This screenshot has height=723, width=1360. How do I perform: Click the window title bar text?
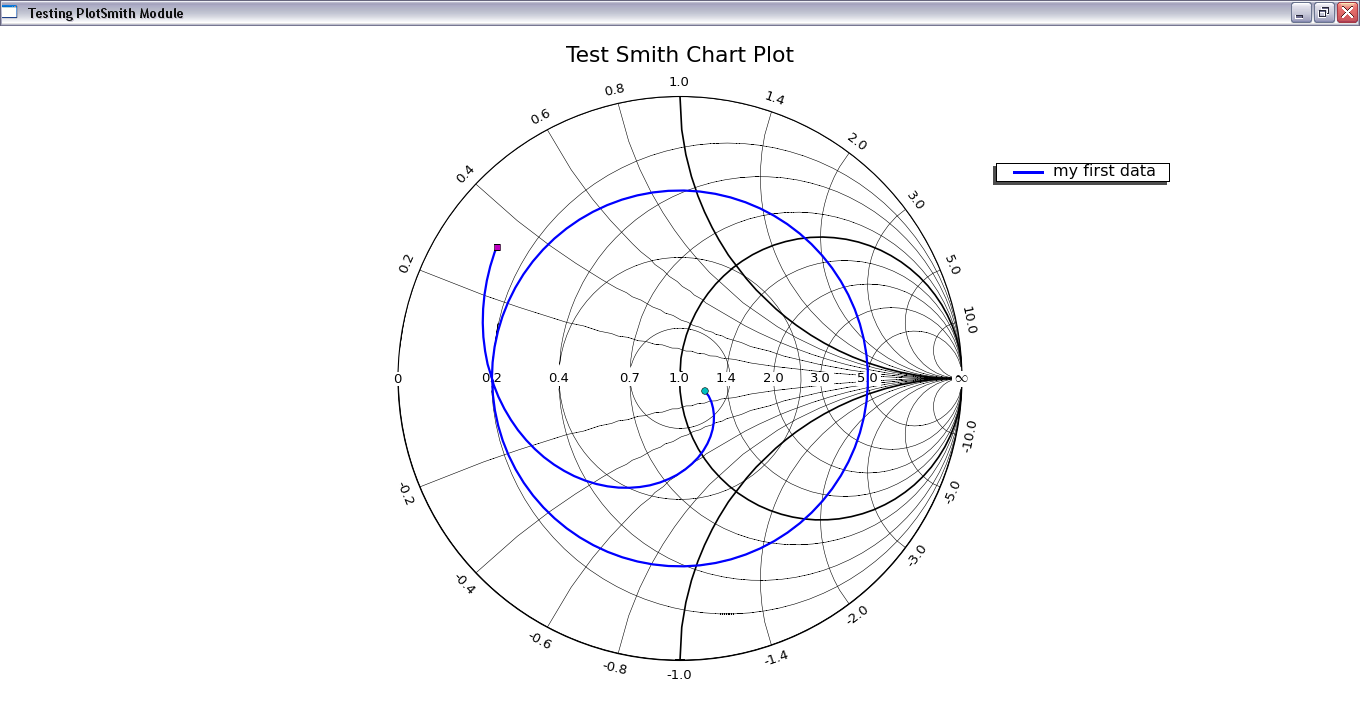click(x=105, y=13)
